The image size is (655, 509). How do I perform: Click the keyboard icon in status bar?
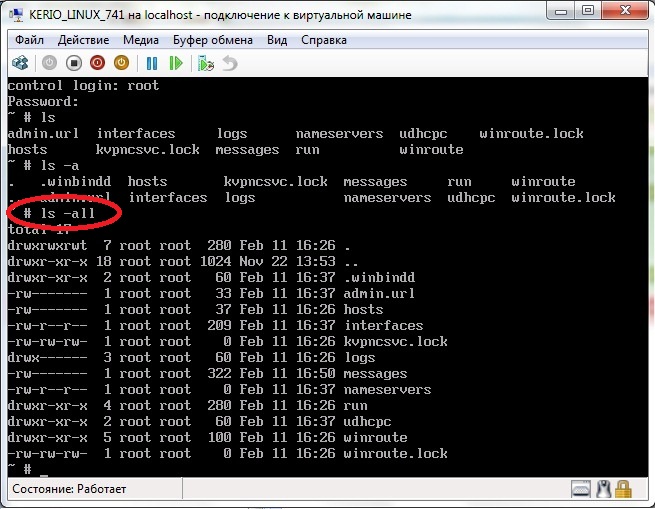582,489
